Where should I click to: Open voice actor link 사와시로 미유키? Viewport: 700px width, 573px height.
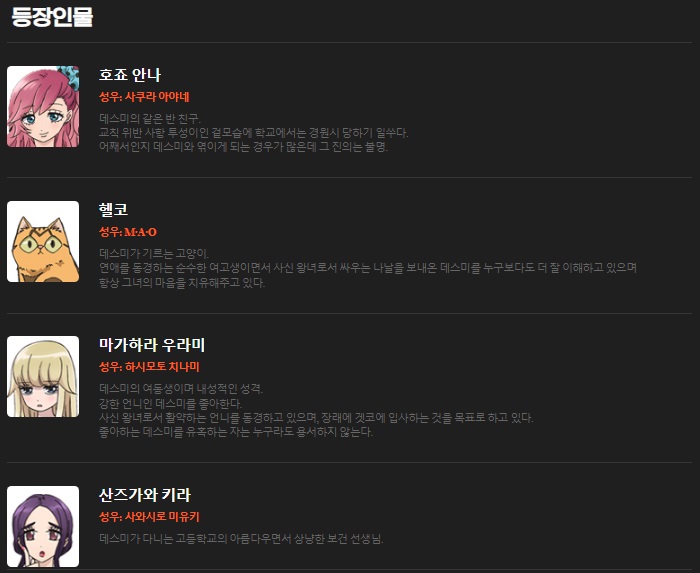(x=162, y=517)
